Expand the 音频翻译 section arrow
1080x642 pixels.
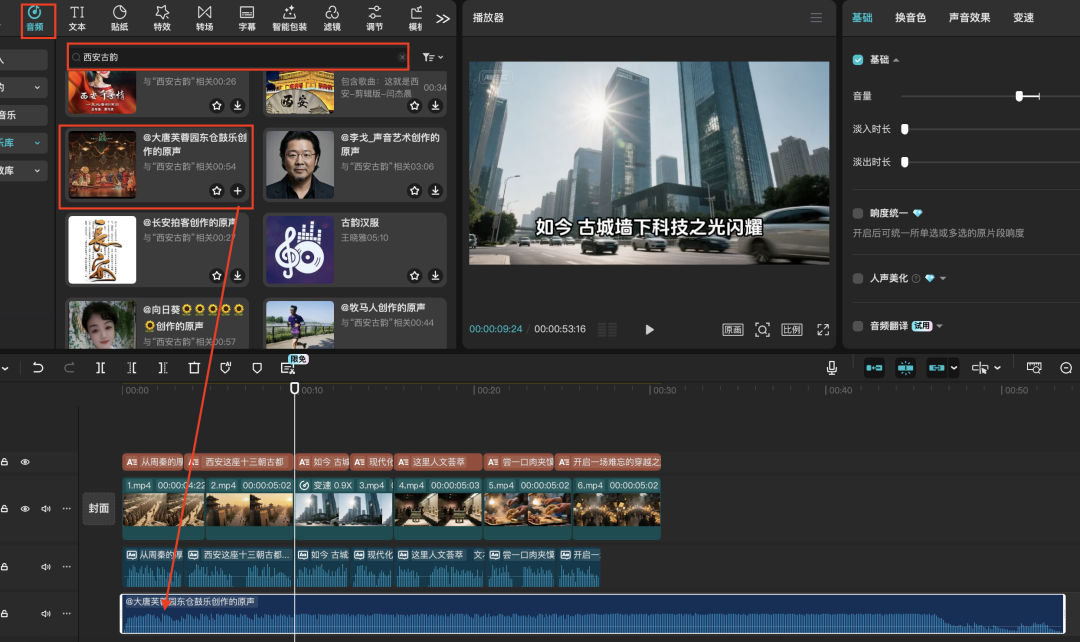(940, 326)
